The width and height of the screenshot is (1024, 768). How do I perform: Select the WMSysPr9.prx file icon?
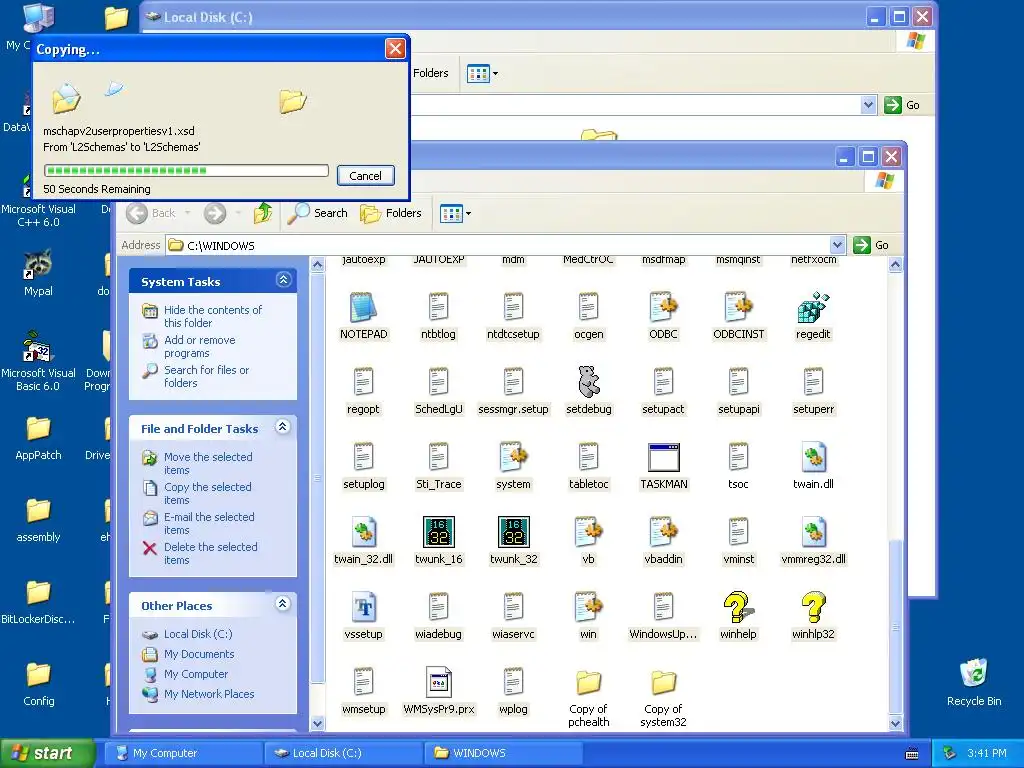pyautogui.click(x=438, y=682)
